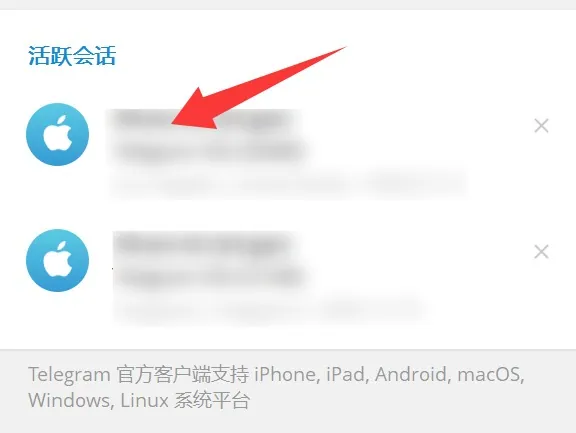Click the second session's blurred location line

pos(270,309)
